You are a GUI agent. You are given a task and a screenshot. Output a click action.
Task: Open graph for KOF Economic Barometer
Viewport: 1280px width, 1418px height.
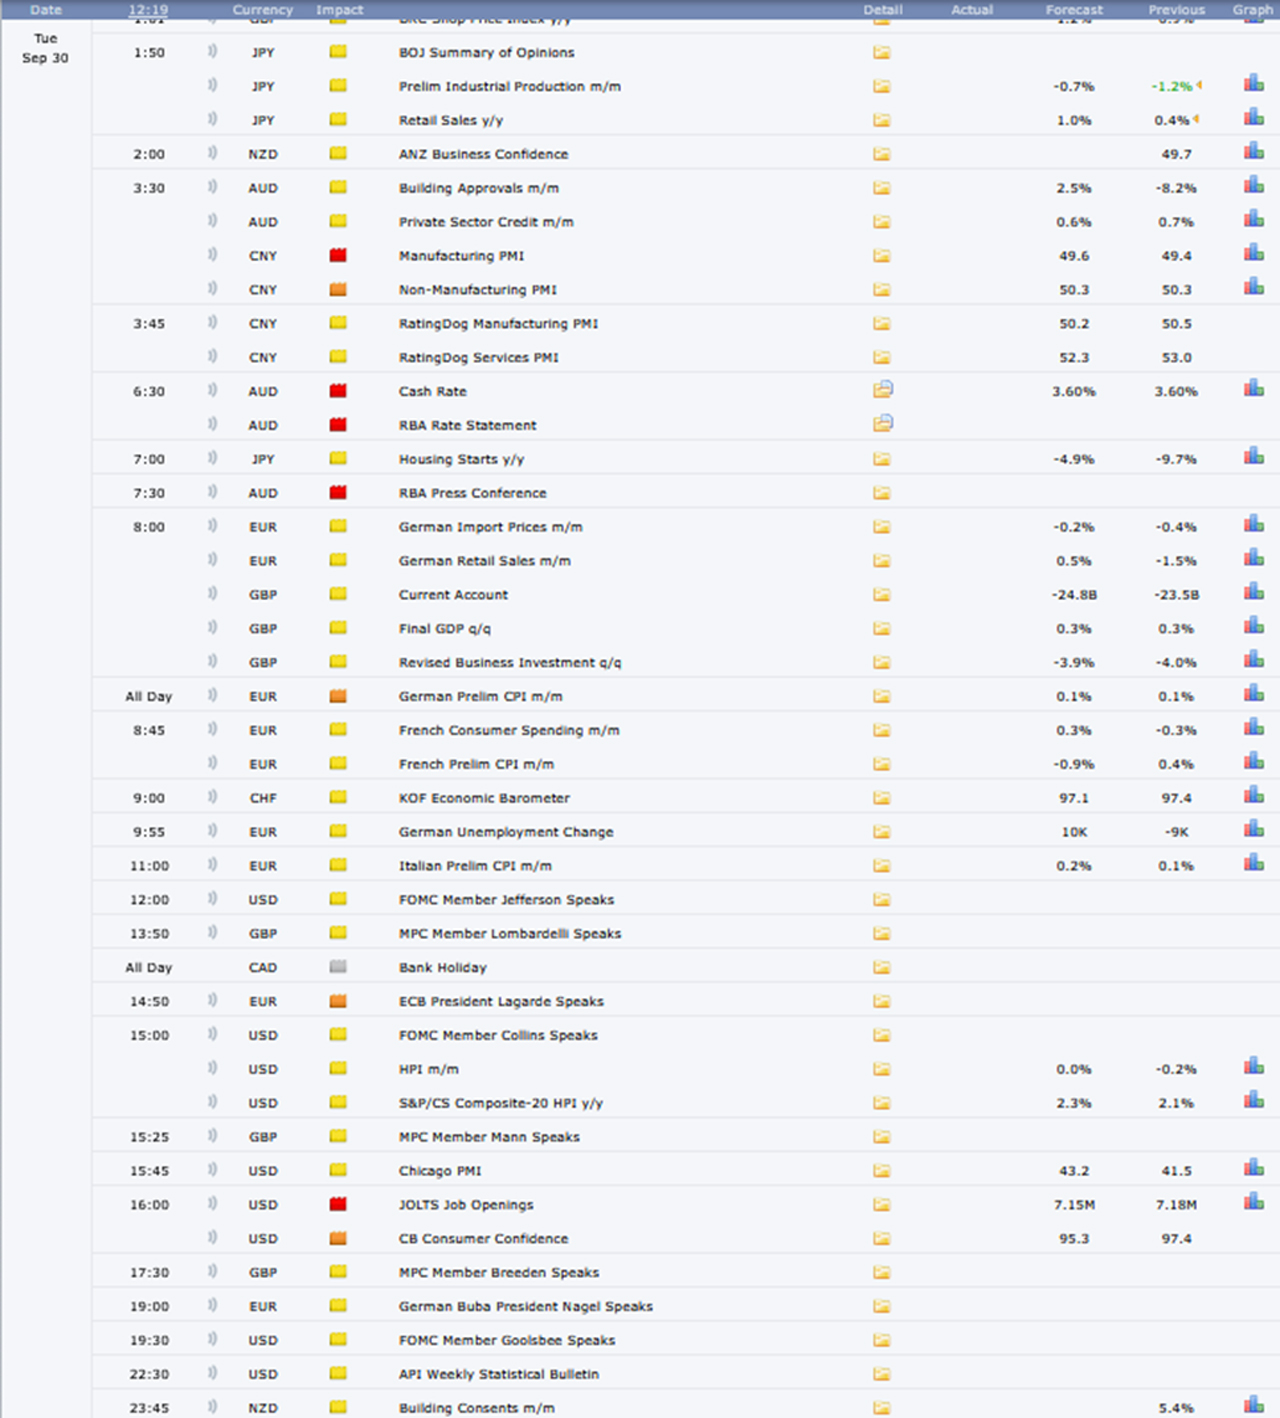tap(1253, 796)
